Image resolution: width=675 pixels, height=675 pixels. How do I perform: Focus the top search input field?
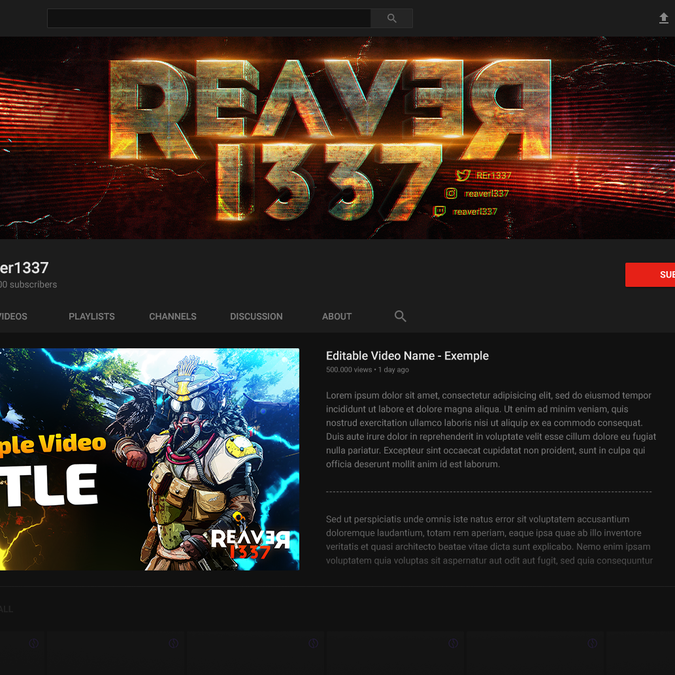pos(209,18)
